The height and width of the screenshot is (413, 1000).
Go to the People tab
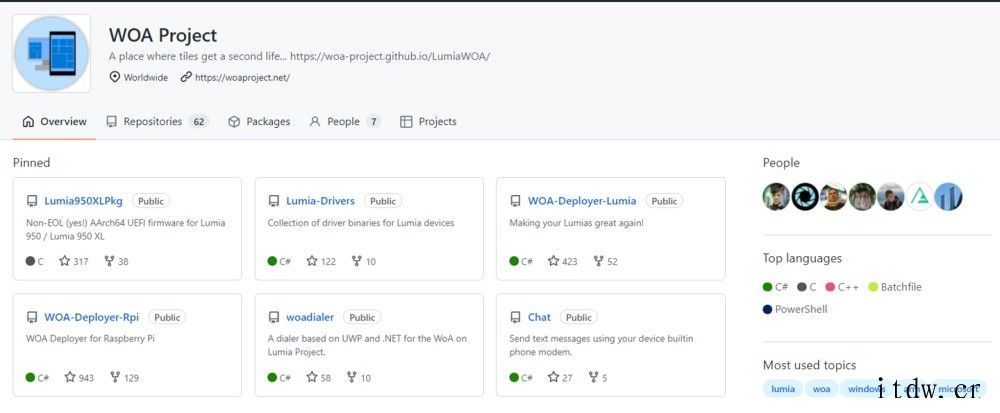coord(343,122)
